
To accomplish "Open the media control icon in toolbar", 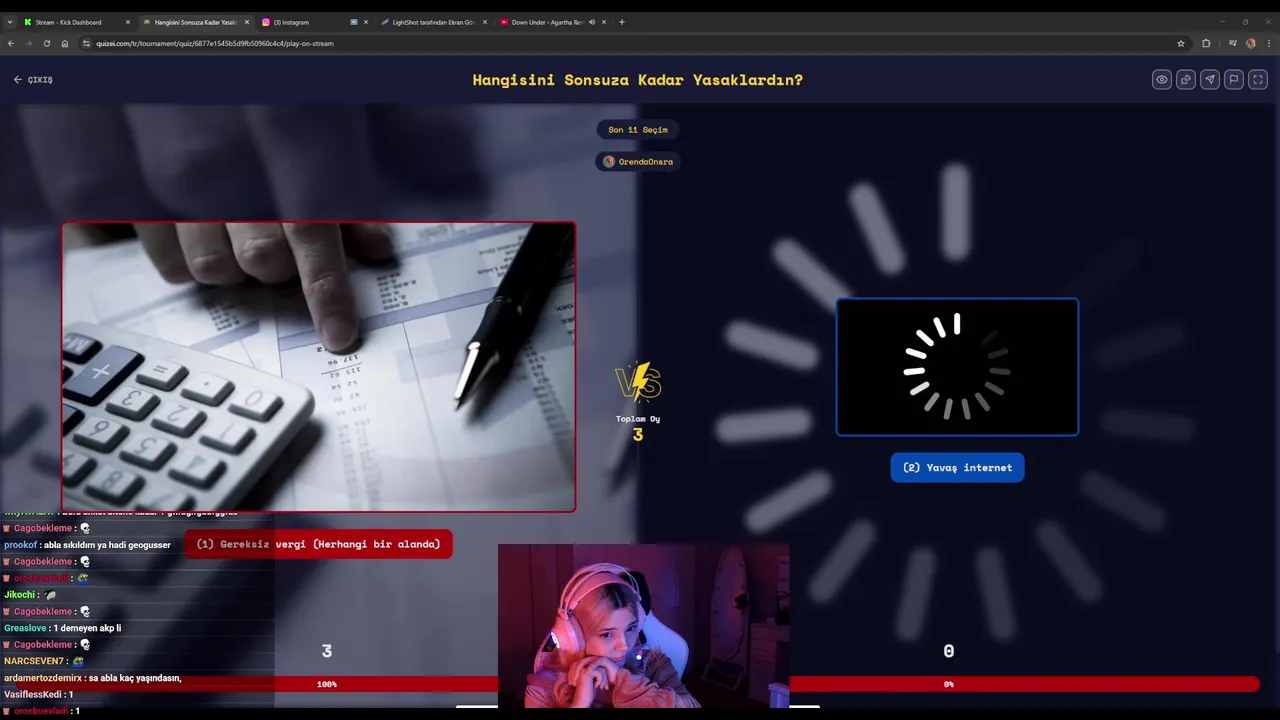I will 1233,43.
